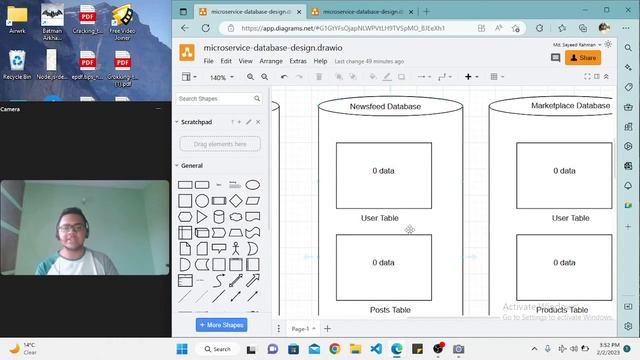Open Windows Start menu on taskbar
The width and height of the screenshot is (640, 360).
click(x=182, y=349)
